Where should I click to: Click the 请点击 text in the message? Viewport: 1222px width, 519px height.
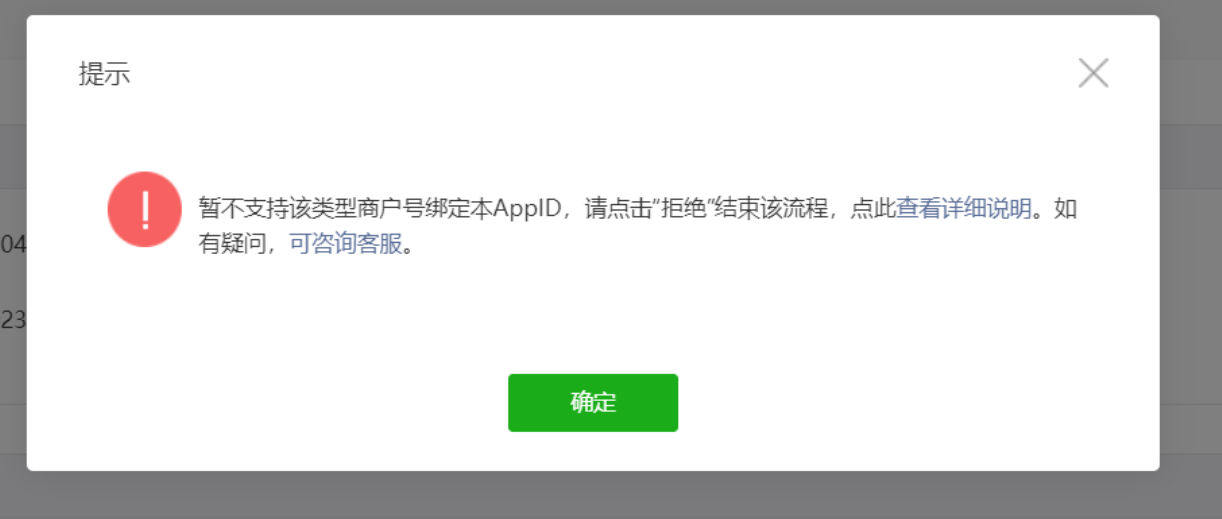point(617,209)
